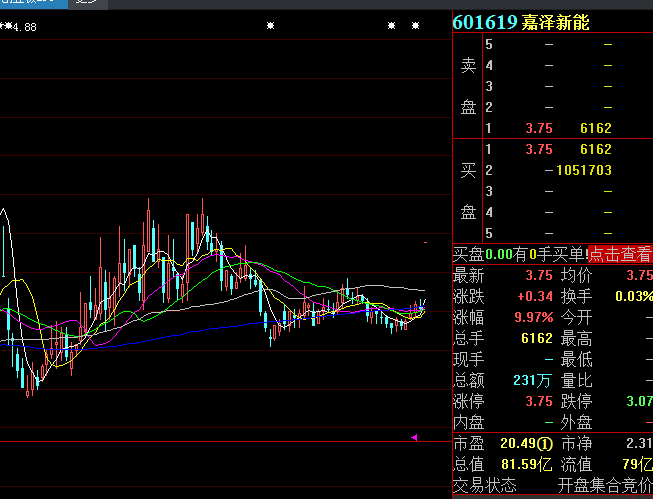The image size is (653, 499).
Task: Click 涨停 limit-up value 3.75
Action: click(x=539, y=401)
